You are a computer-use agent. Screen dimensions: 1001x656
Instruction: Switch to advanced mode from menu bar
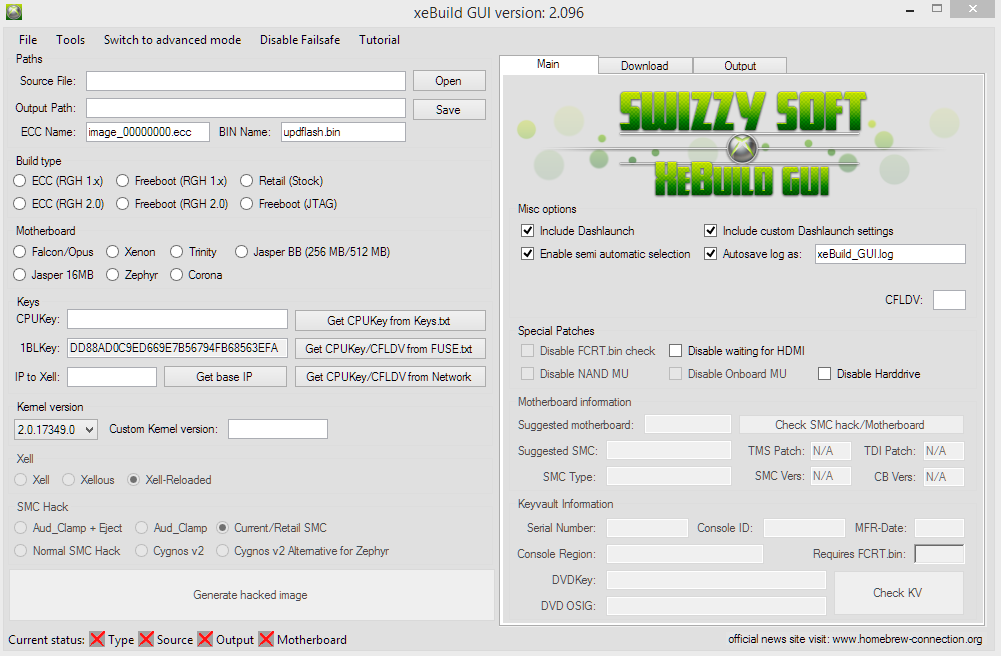coord(172,40)
